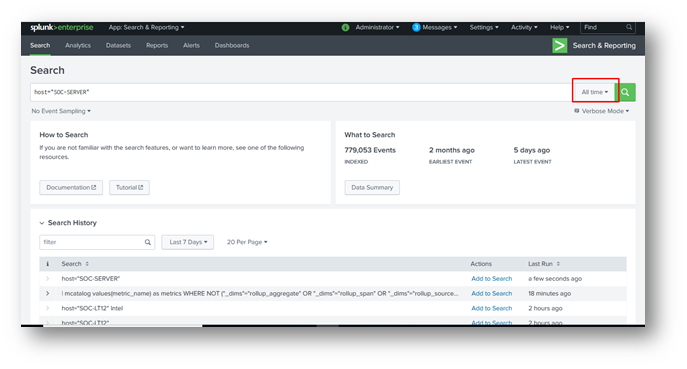Open the Help menu
This screenshot has height=369, width=687.
[560, 27]
